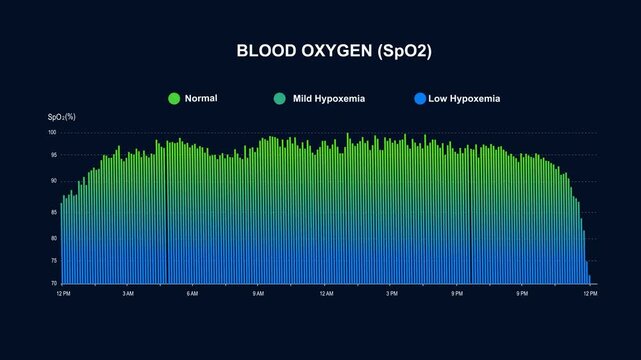Screen dimensions: 641x360
Task: Select the Mild Hypoxemia legend label
Action: 329,98
